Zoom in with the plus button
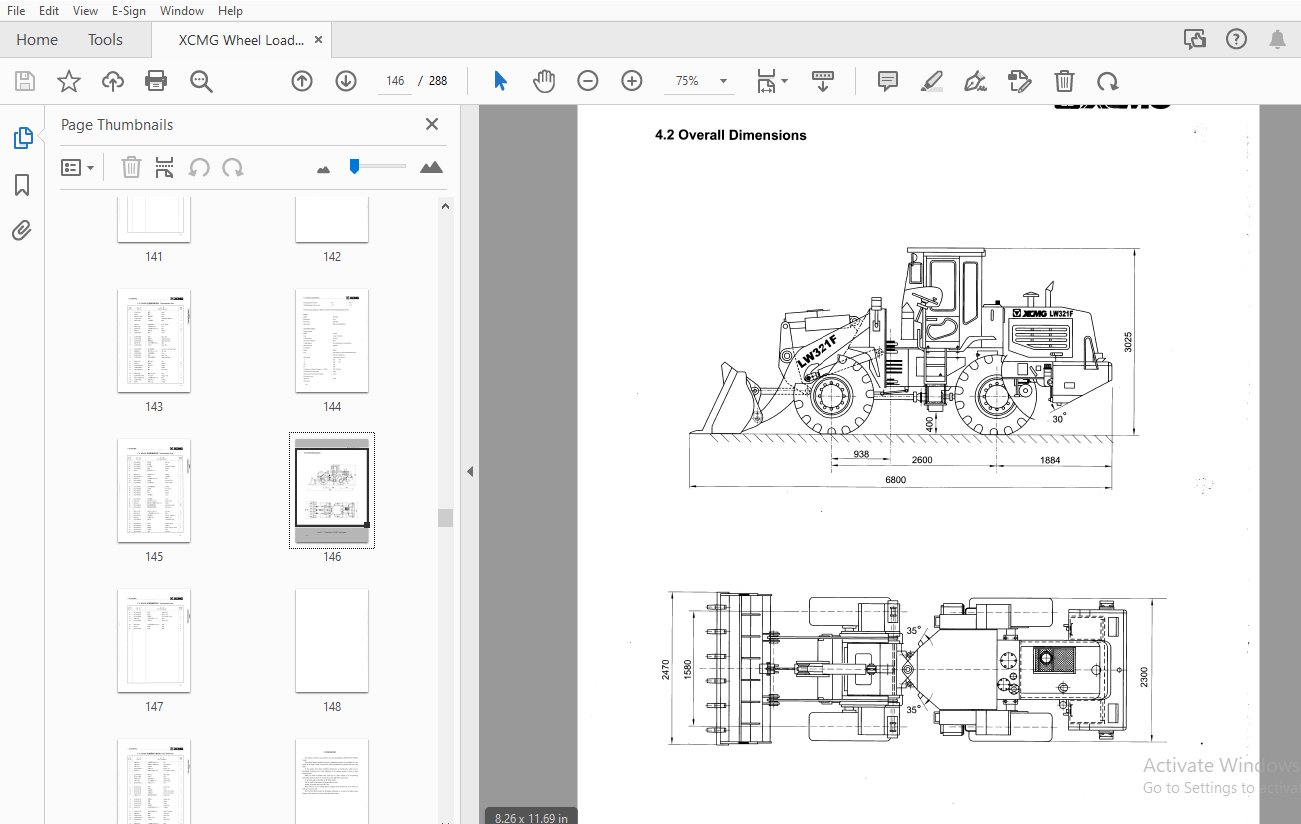Screen dimensions: 1301x824 [x=632, y=81]
